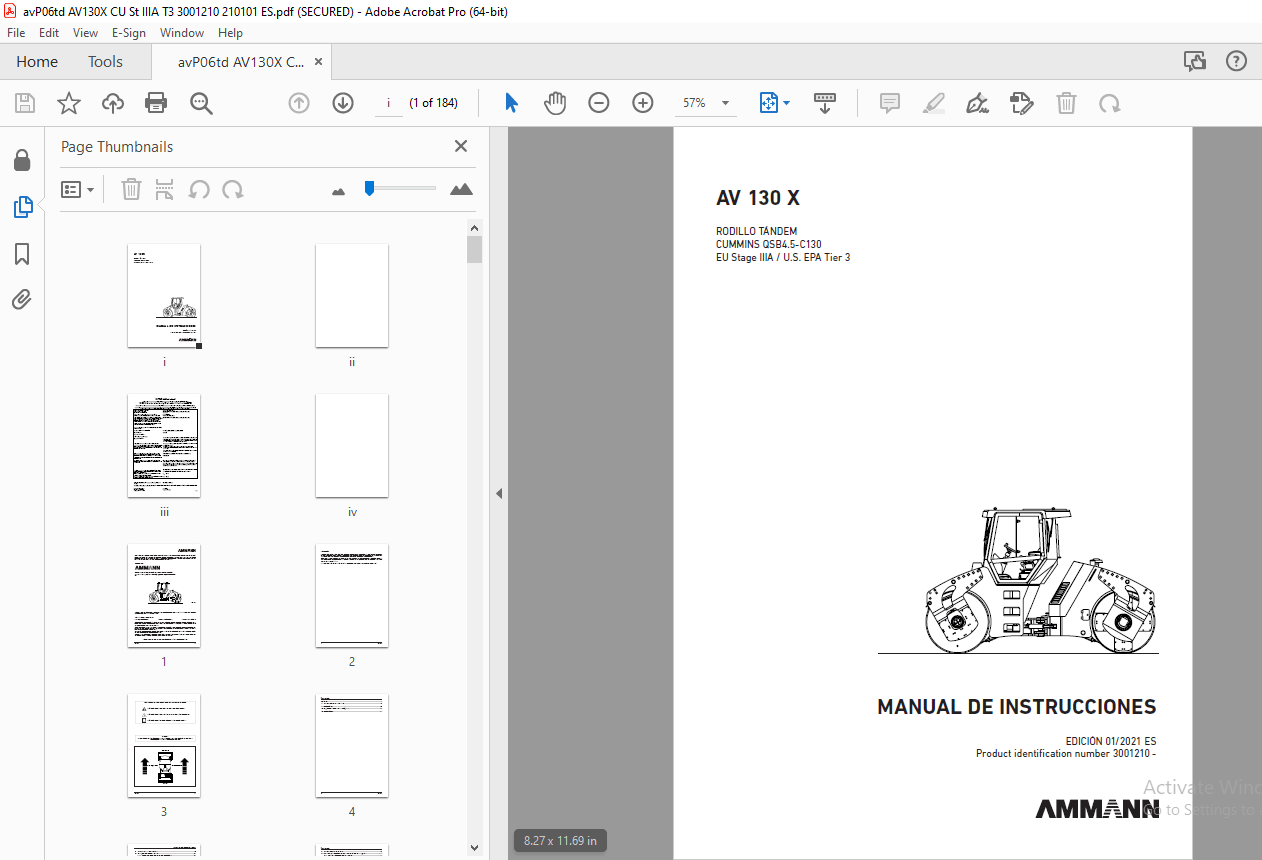Open the E-Sign menu
This screenshot has height=860, width=1262.
(x=129, y=33)
